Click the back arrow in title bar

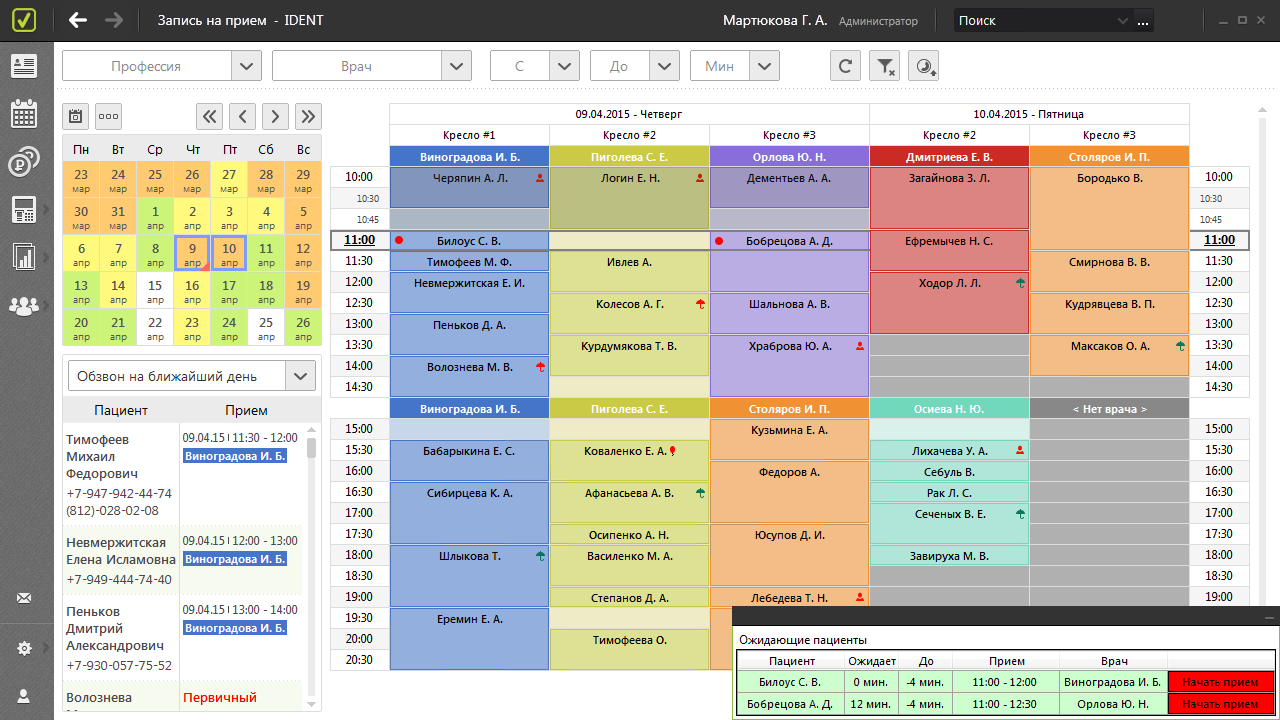78,20
